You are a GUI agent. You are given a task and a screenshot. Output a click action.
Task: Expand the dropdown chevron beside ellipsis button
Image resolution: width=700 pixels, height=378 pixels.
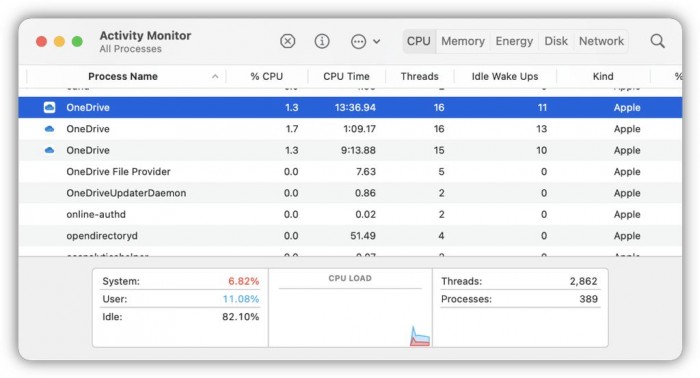click(376, 42)
